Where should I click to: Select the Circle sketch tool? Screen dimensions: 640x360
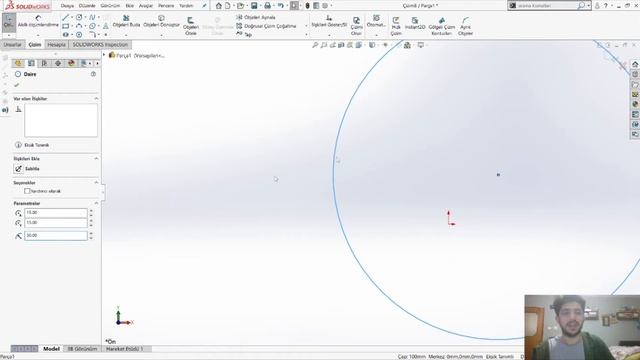click(79, 18)
